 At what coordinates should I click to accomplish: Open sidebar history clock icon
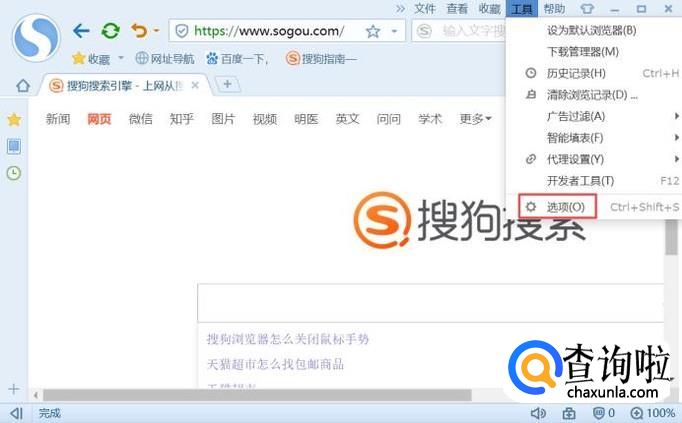(x=14, y=173)
